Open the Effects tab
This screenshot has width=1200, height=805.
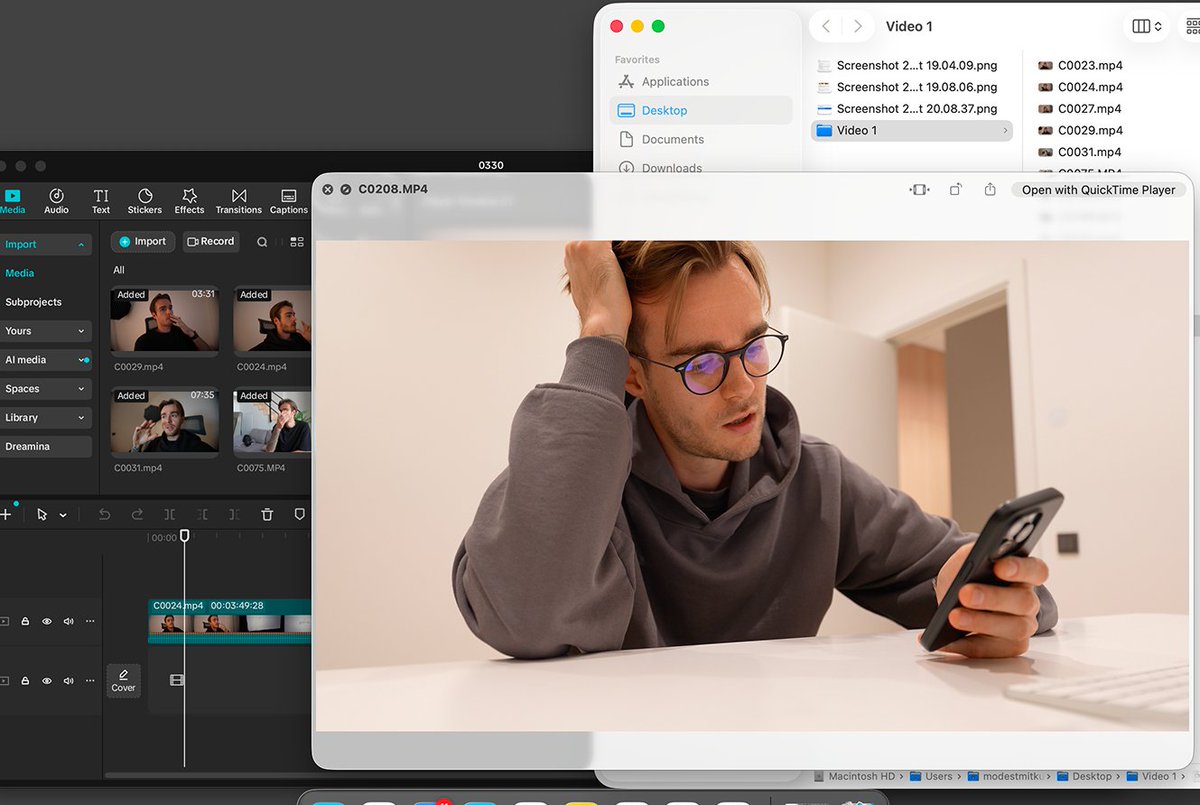189,201
